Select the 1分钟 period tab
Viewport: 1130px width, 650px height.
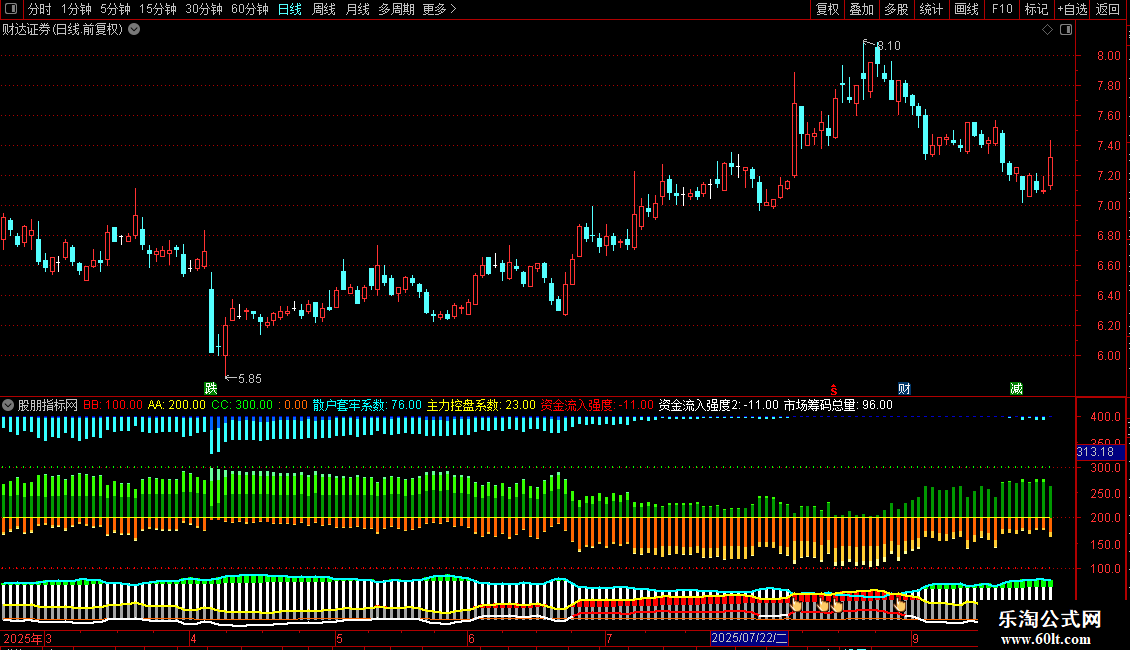click(x=76, y=9)
